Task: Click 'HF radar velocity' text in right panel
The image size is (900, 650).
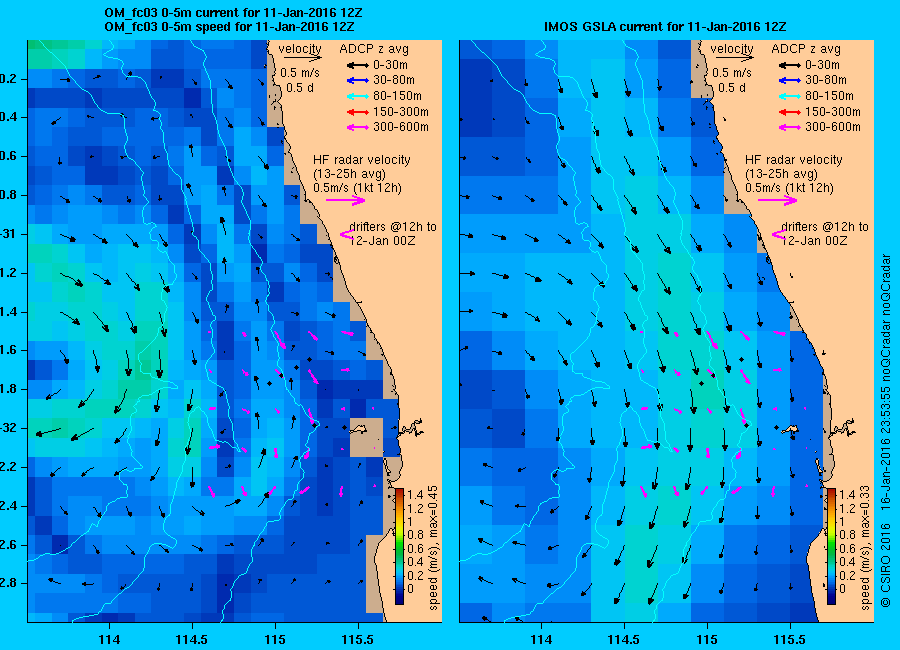Action: pos(794,160)
